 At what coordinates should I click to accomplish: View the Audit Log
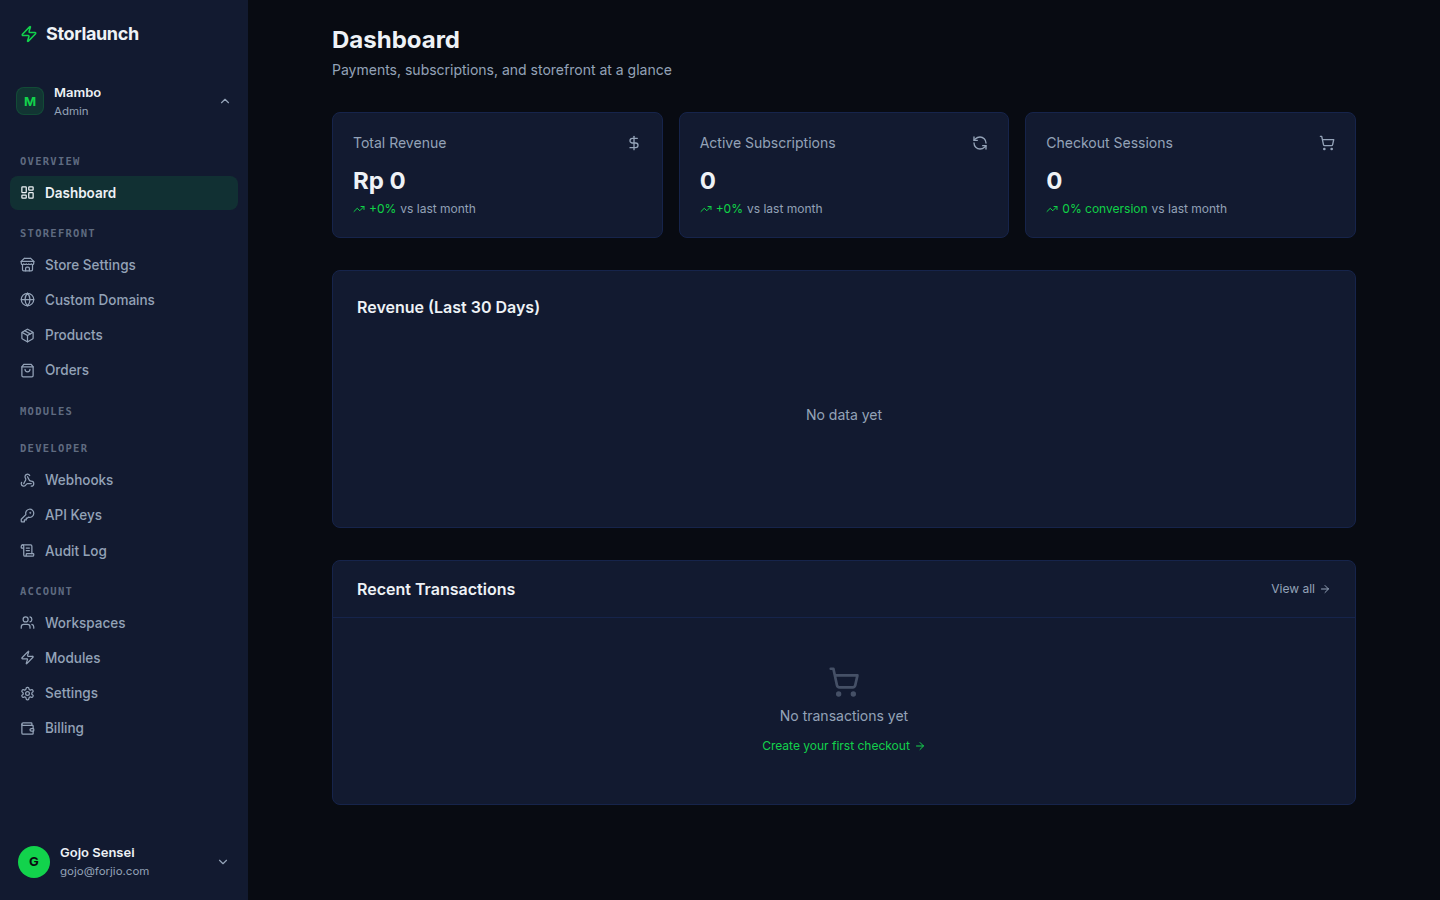click(124, 551)
